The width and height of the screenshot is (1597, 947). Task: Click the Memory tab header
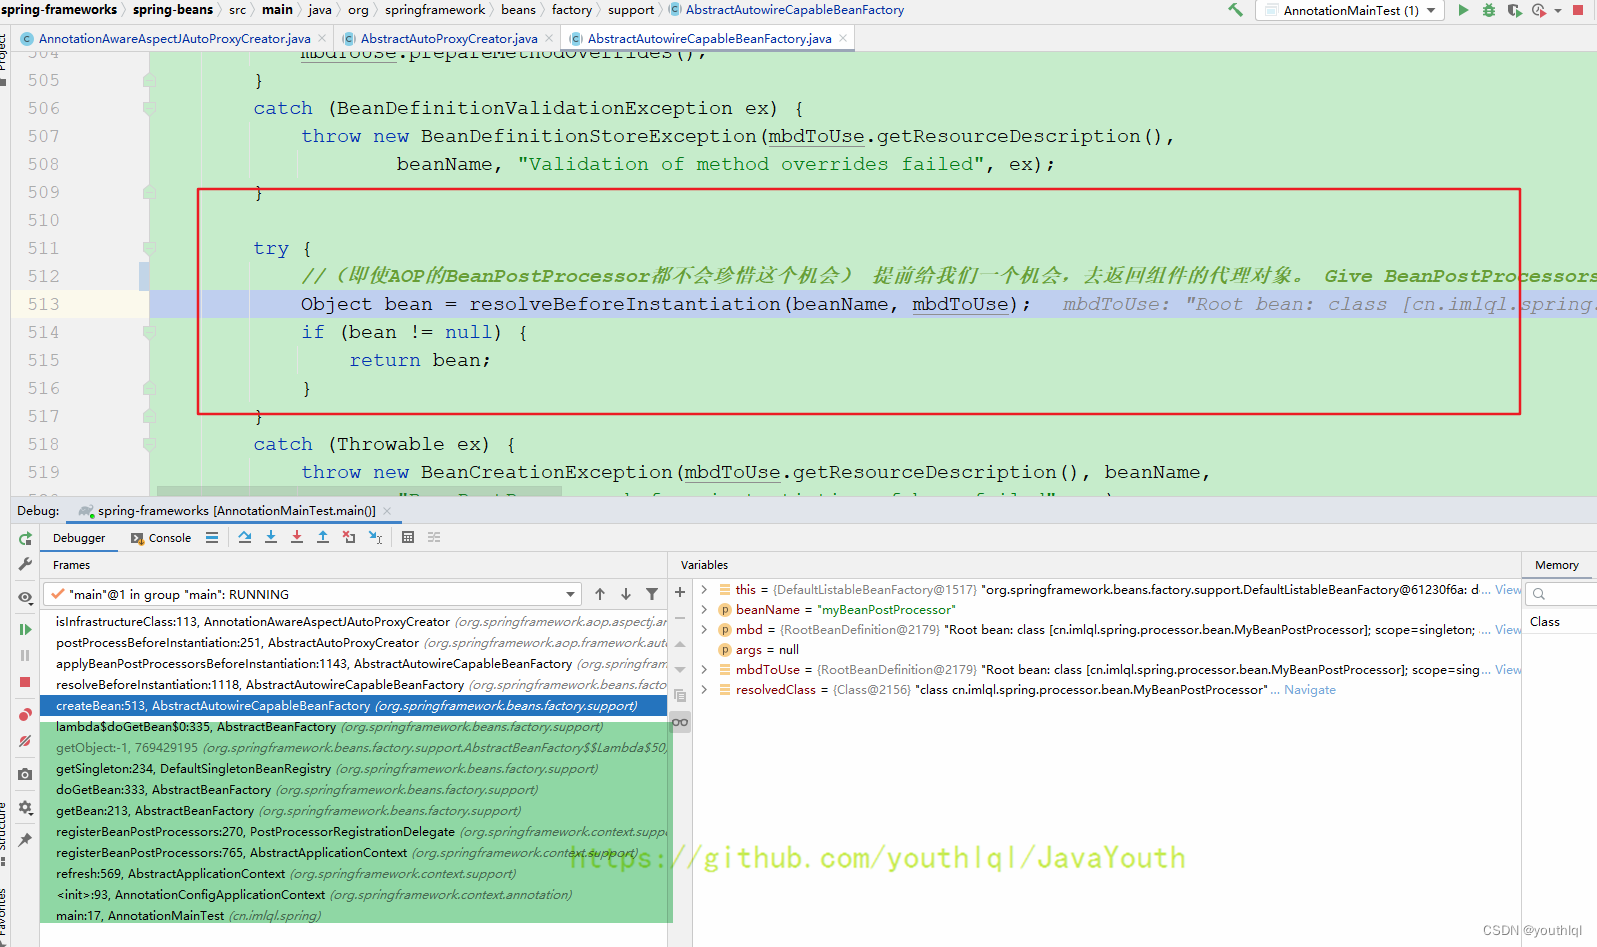1556,565
